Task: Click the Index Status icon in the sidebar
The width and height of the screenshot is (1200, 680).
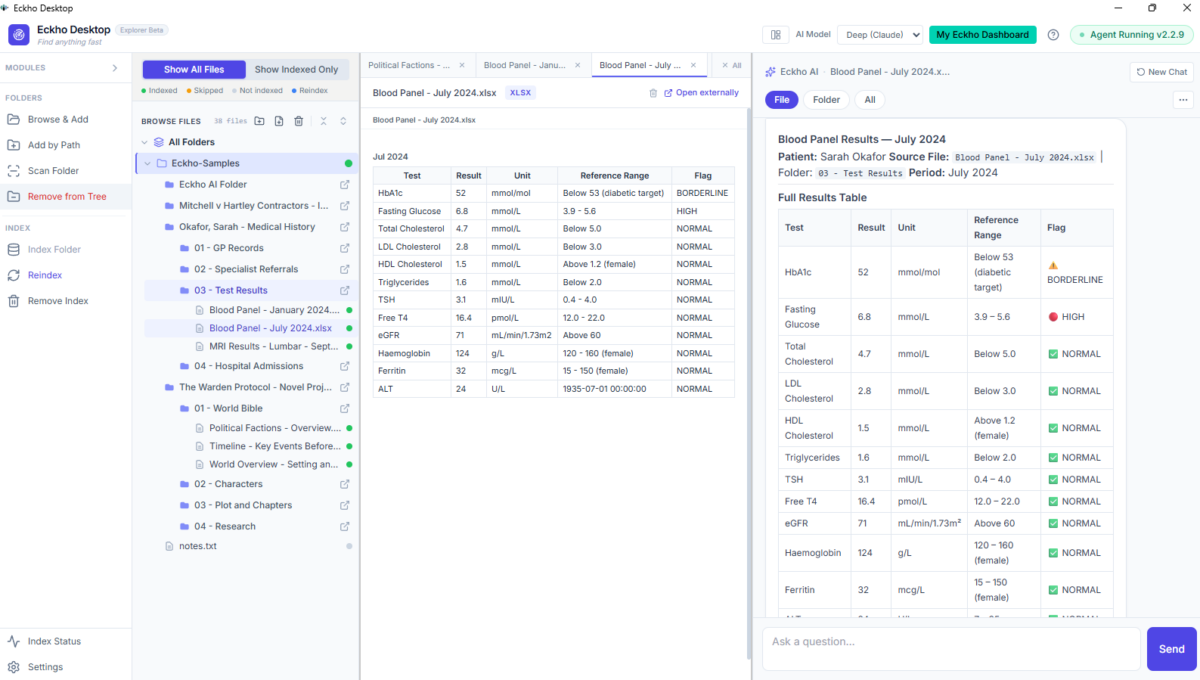Action: pyautogui.click(x=14, y=641)
